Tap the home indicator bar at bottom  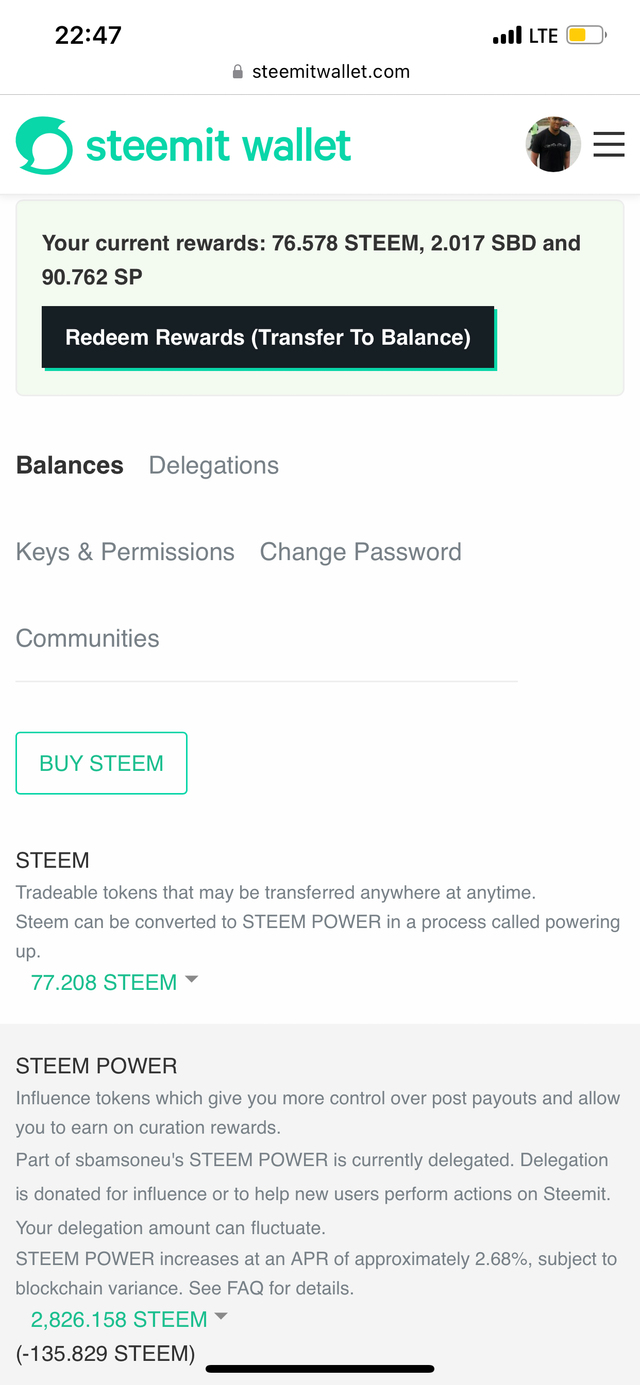point(320,1369)
